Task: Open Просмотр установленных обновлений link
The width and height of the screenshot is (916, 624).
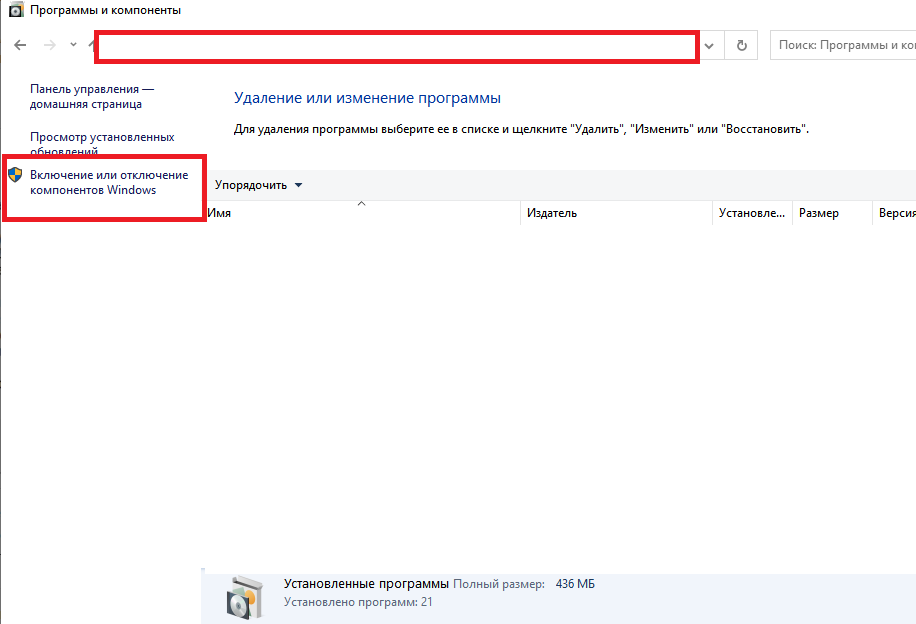Action: [102, 144]
